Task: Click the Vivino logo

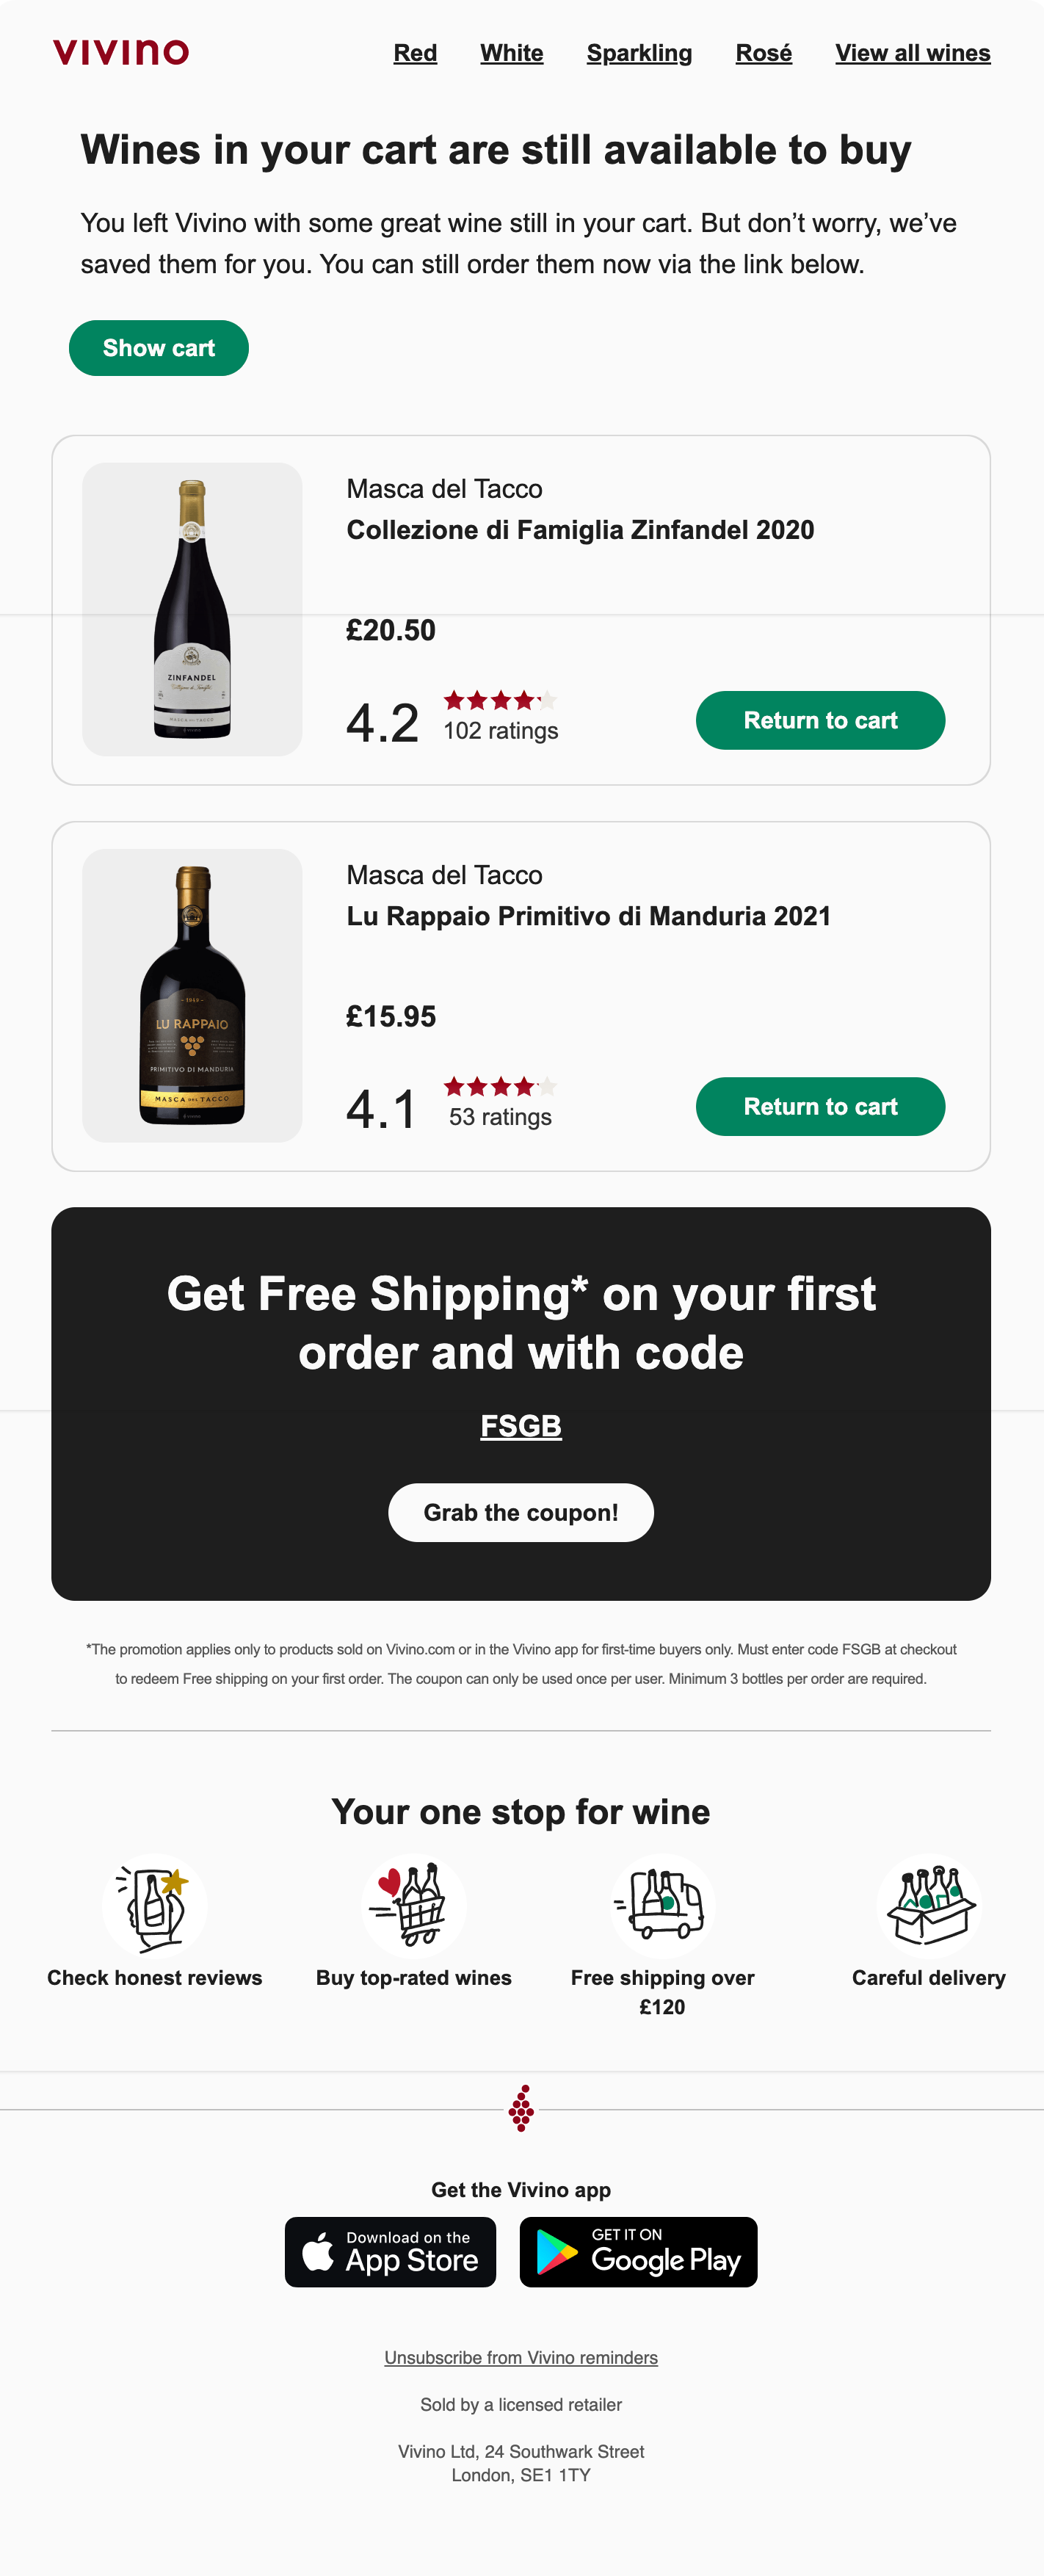Action: click(121, 52)
